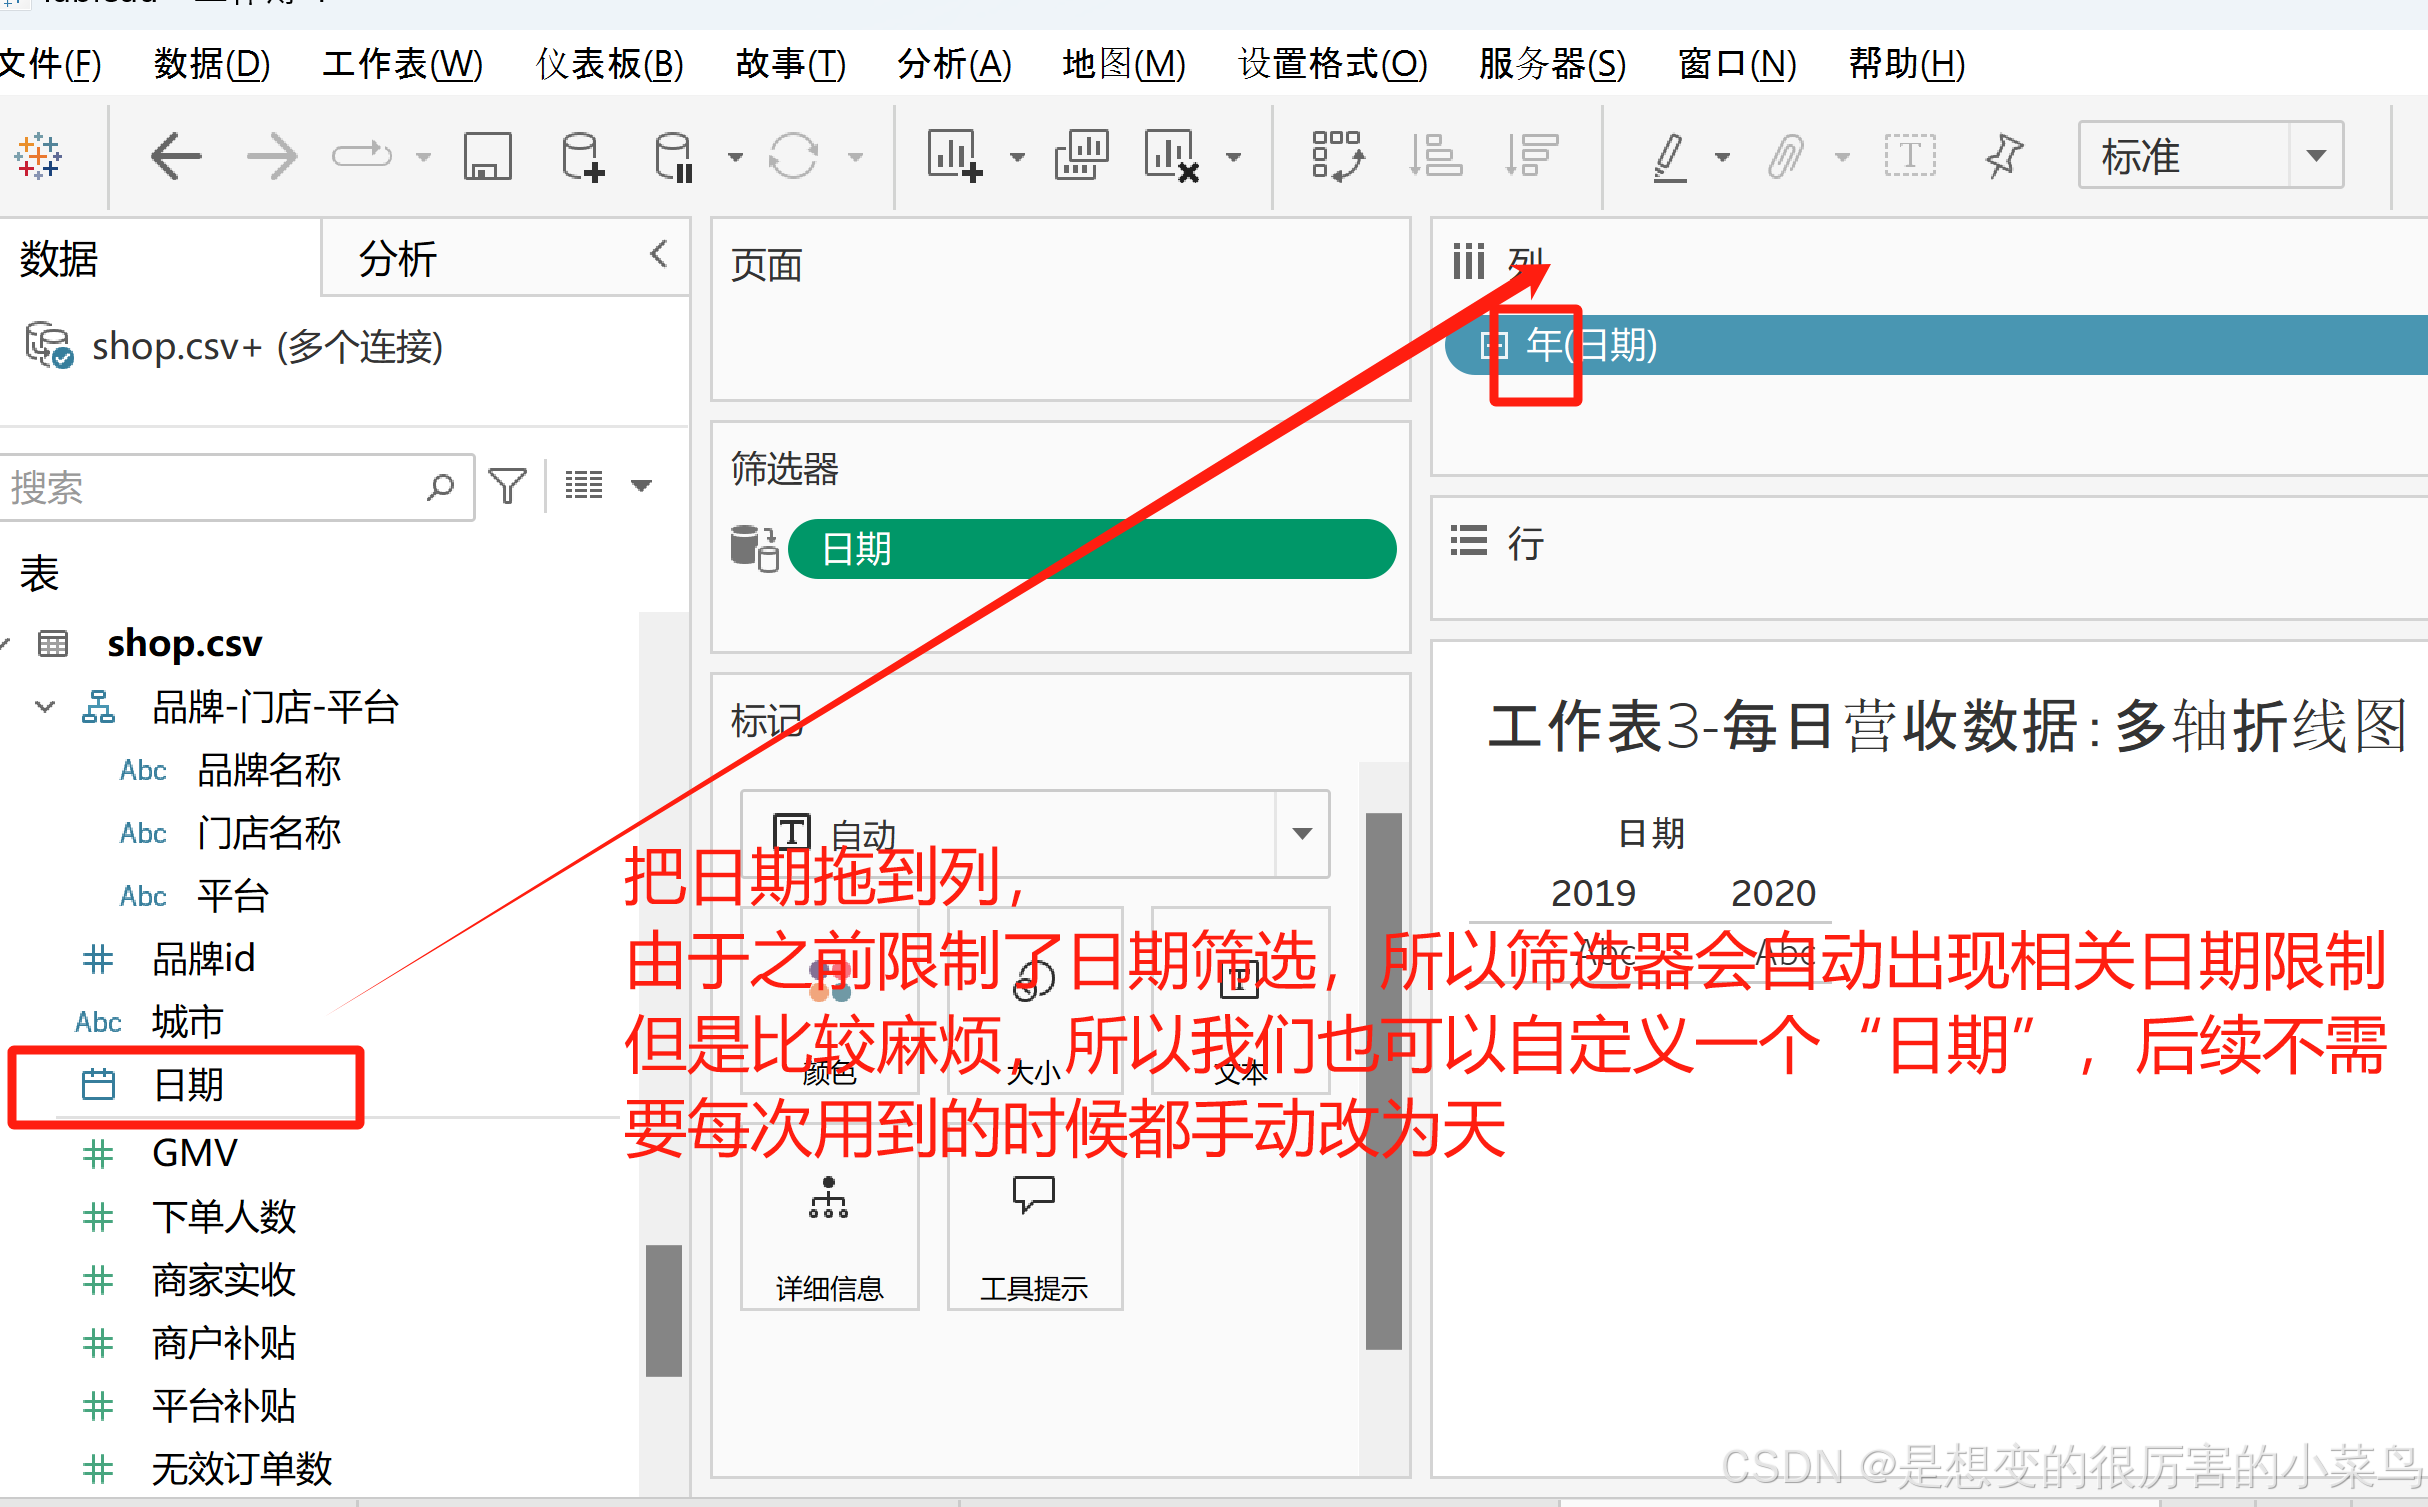Open the 分析(A) menu
The width and height of the screenshot is (2428, 1507).
953,64
